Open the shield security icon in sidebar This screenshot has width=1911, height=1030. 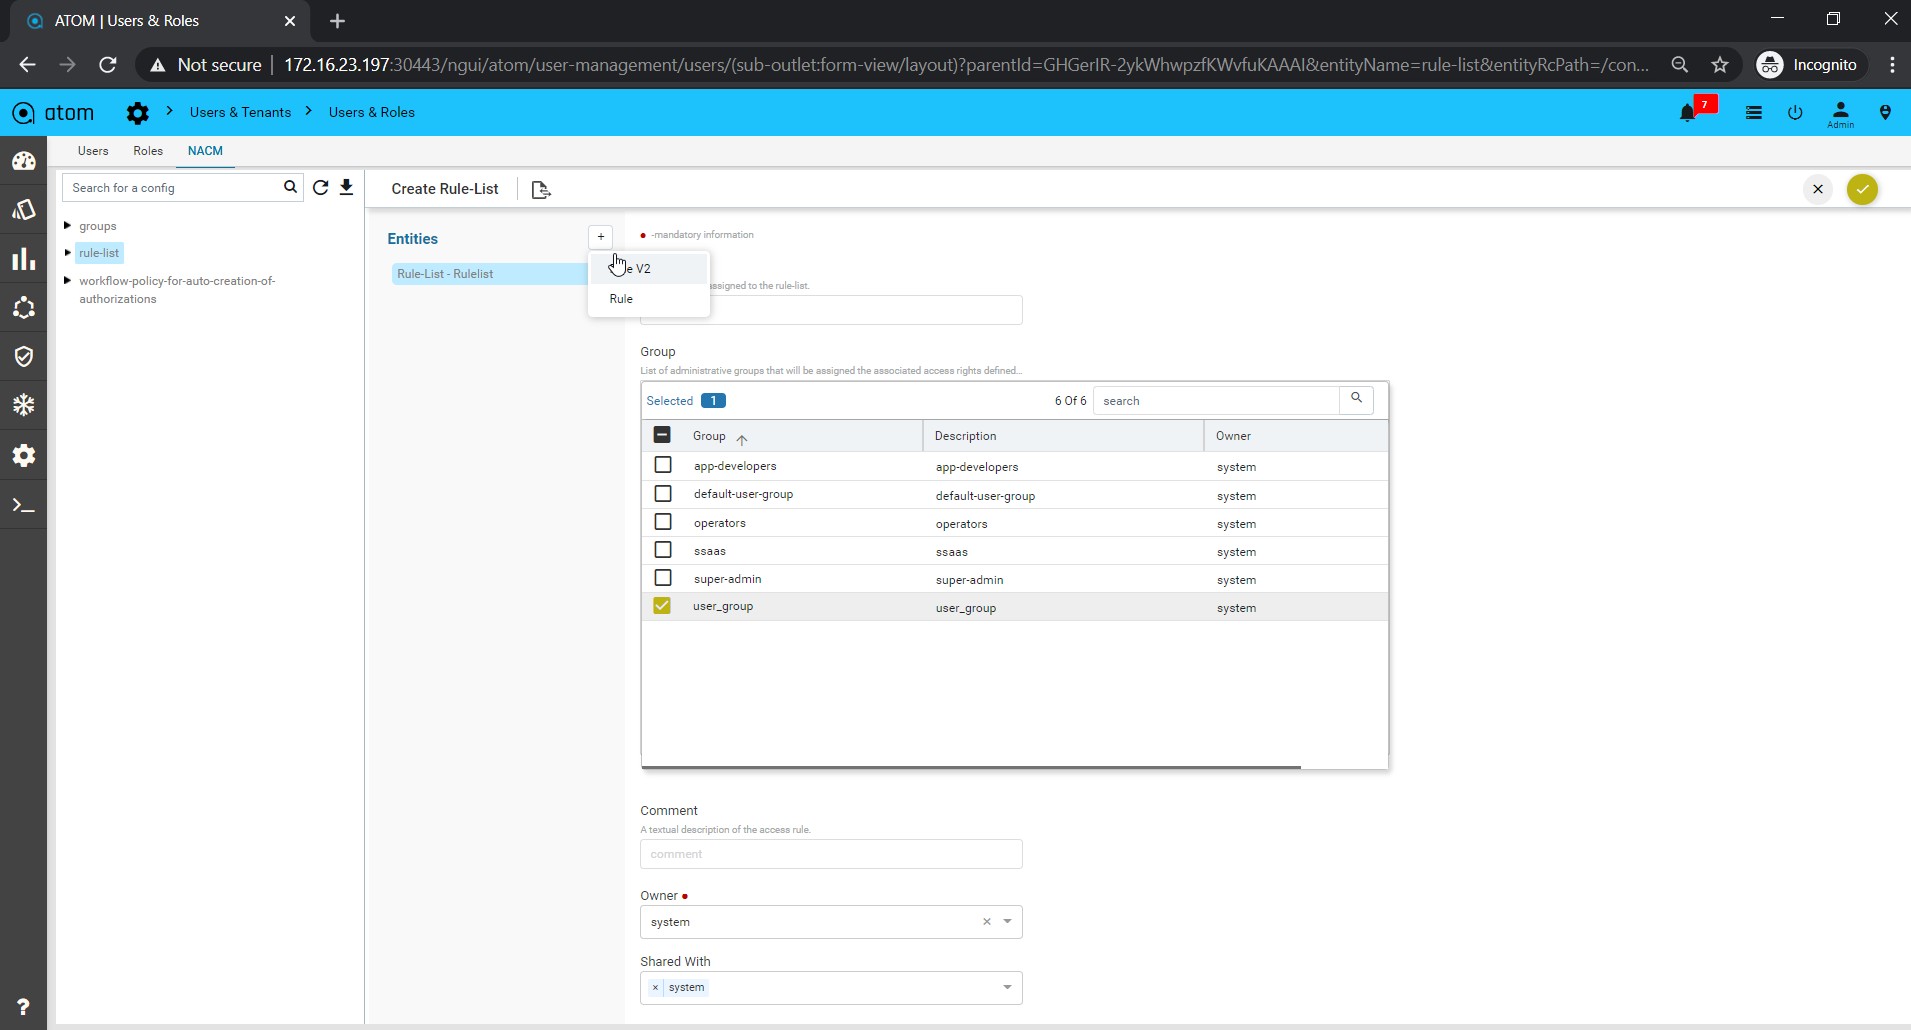click(x=24, y=357)
